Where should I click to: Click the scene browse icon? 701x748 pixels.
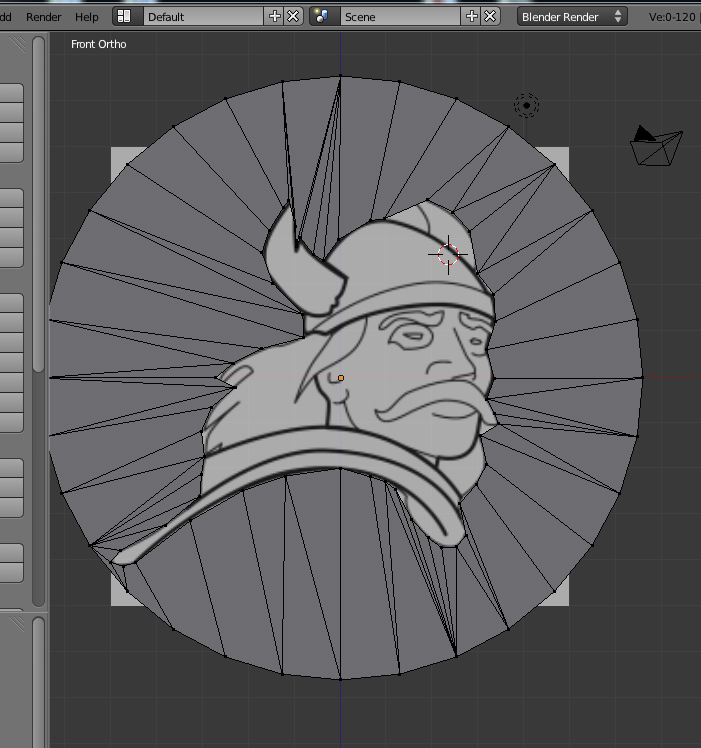[324, 17]
